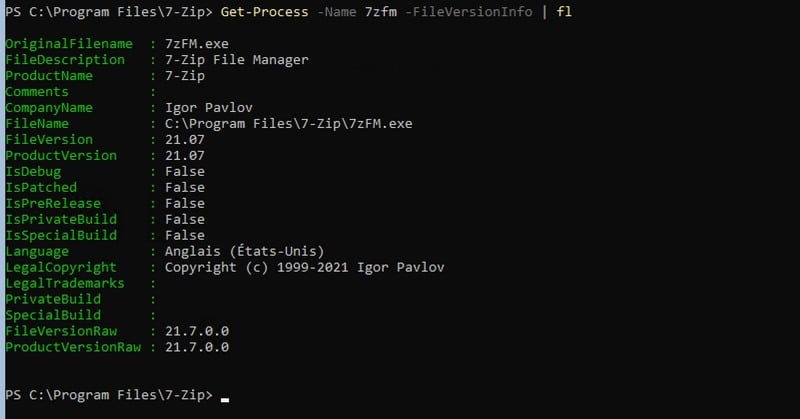Click the Anglais (États-Unis) language value
This screenshot has width=800, height=419.
point(245,252)
